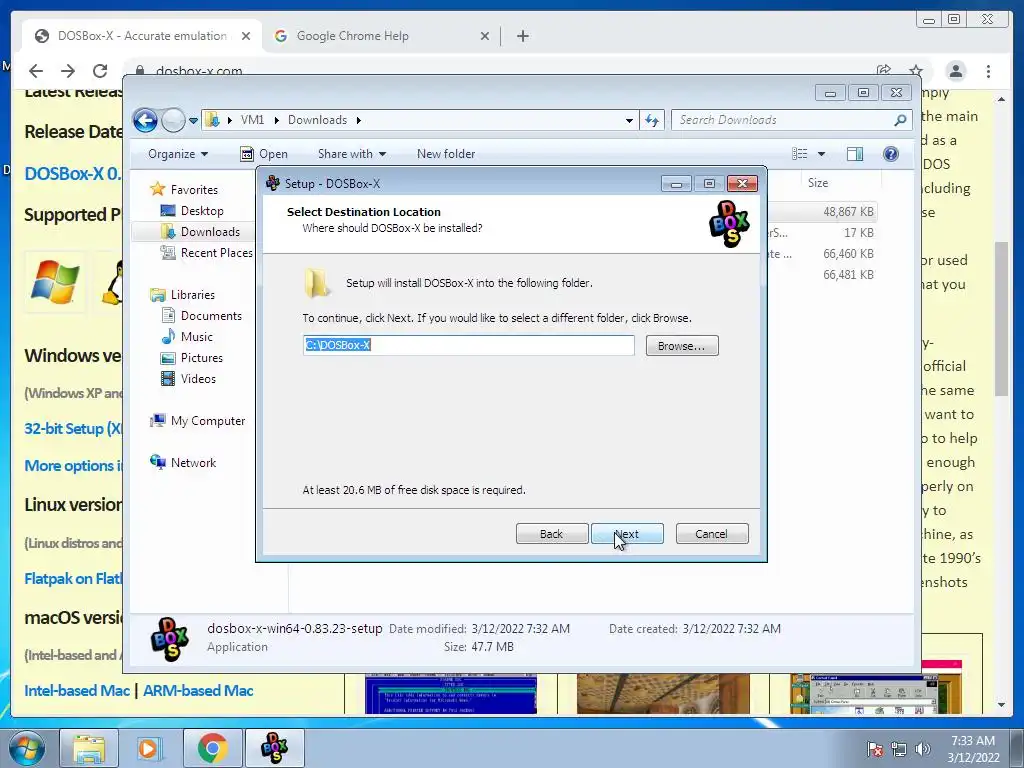The height and width of the screenshot is (768, 1024).
Task: Click Open in Explorer toolbar
Action: pyautogui.click(x=264, y=154)
